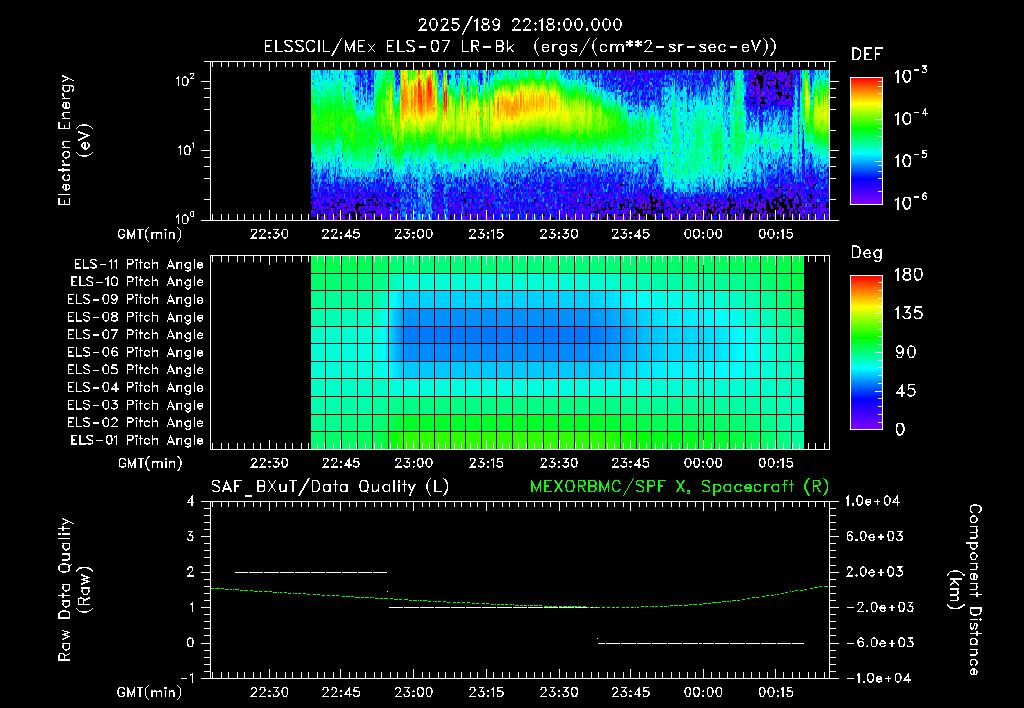The width and height of the screenshot is (1024, 708).
Task: Click the 'Raw Data Quality (Raw)' axis label
Action: (74, 590)
